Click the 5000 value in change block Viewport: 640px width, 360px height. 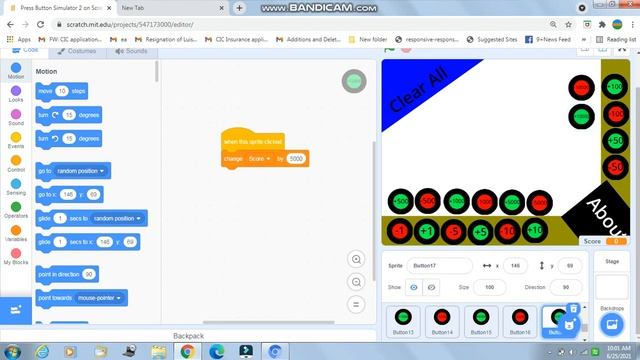click(296, 158)
